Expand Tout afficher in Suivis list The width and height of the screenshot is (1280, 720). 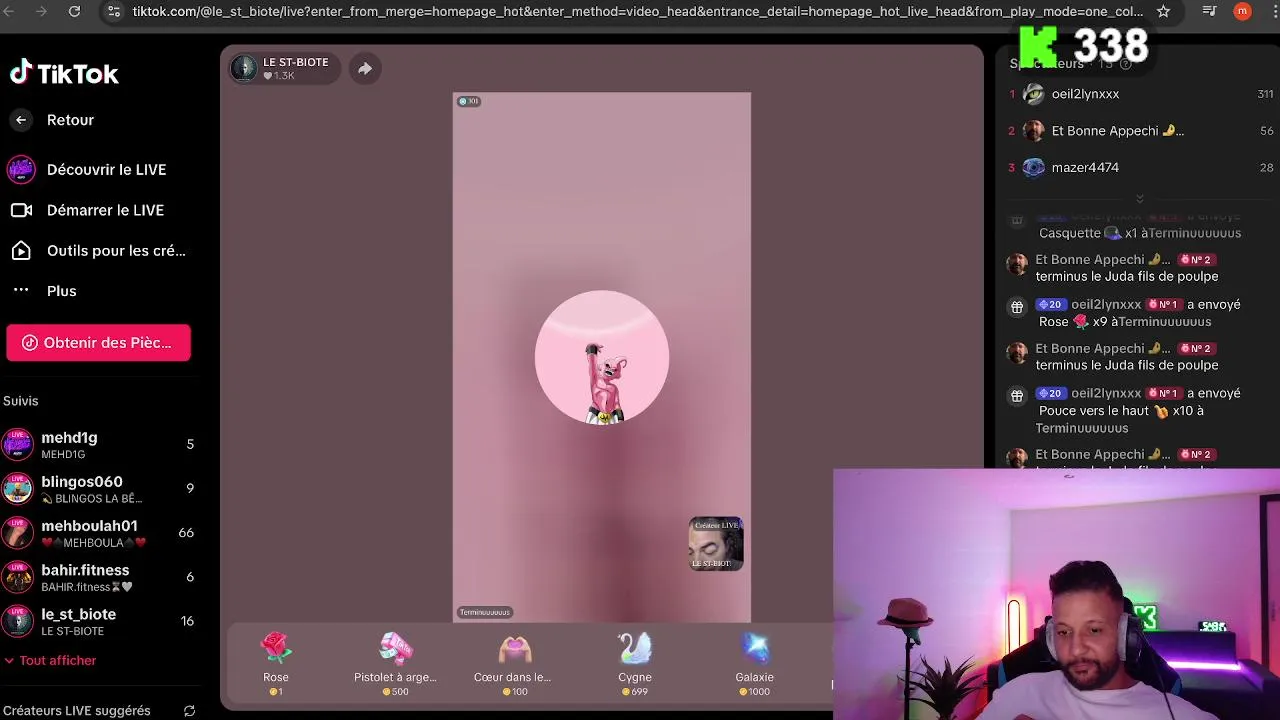(50, 661)
